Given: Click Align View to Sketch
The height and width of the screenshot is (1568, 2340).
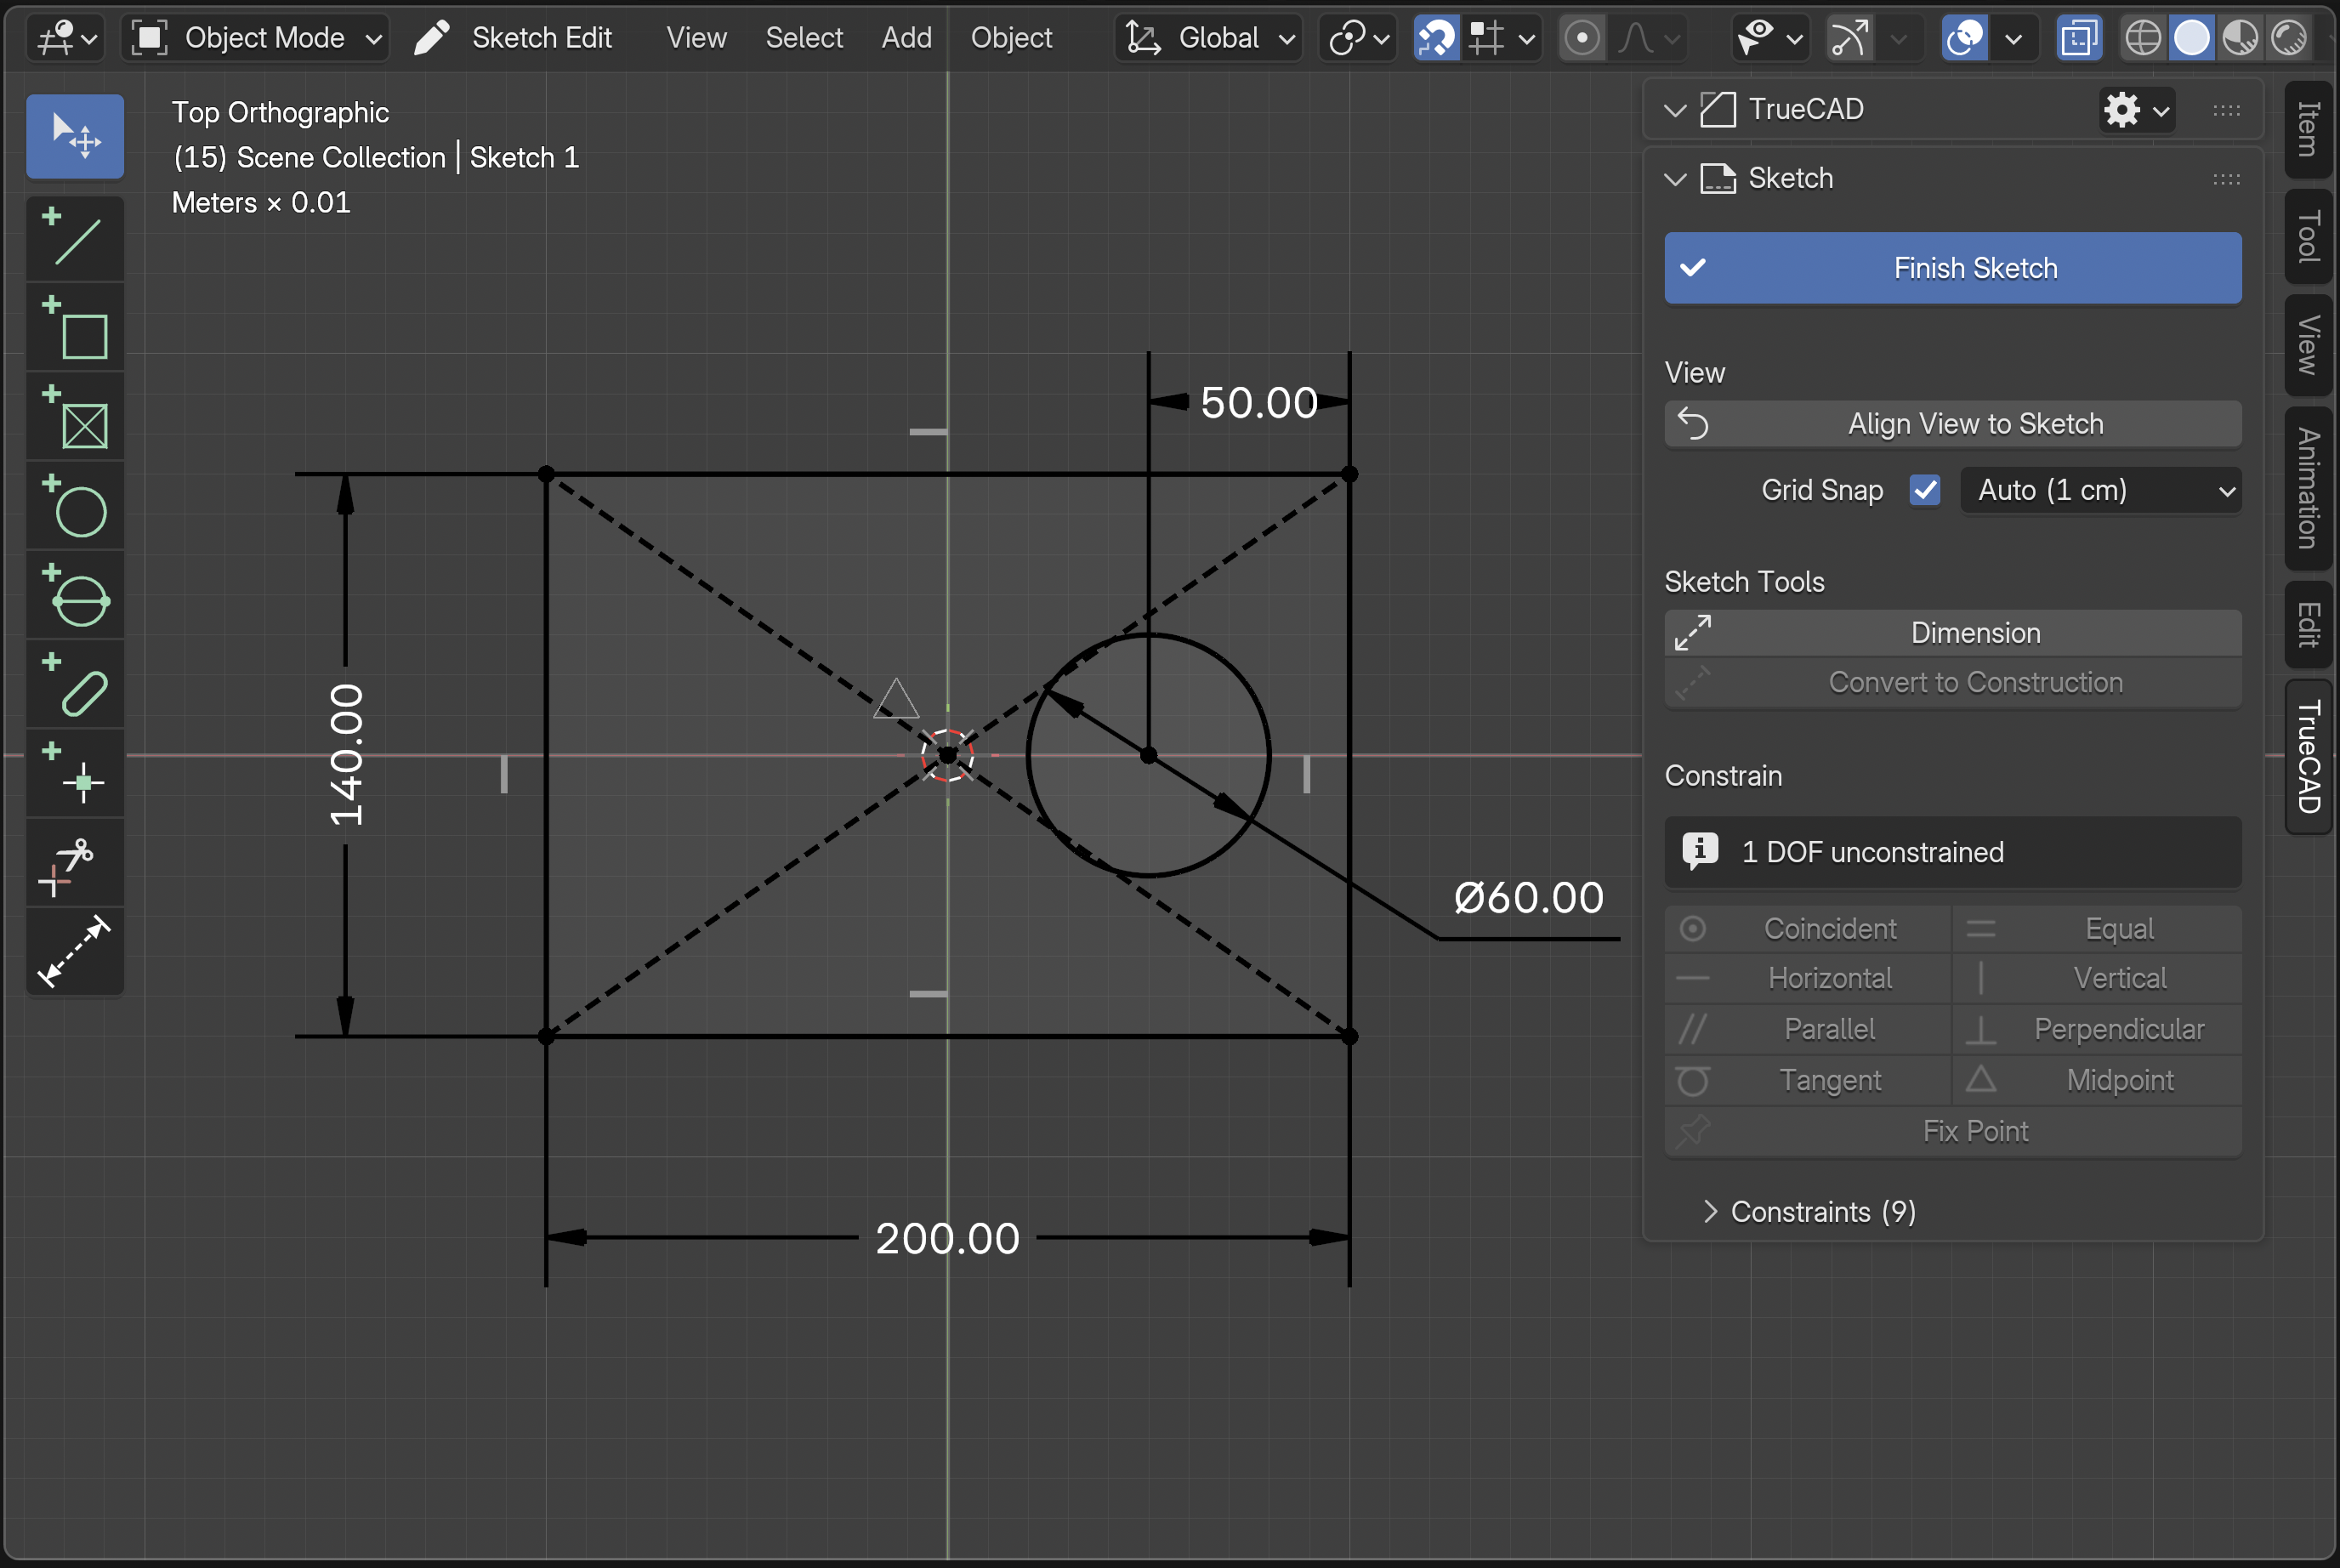Looking at the screenshot, I should point(1952,424).
